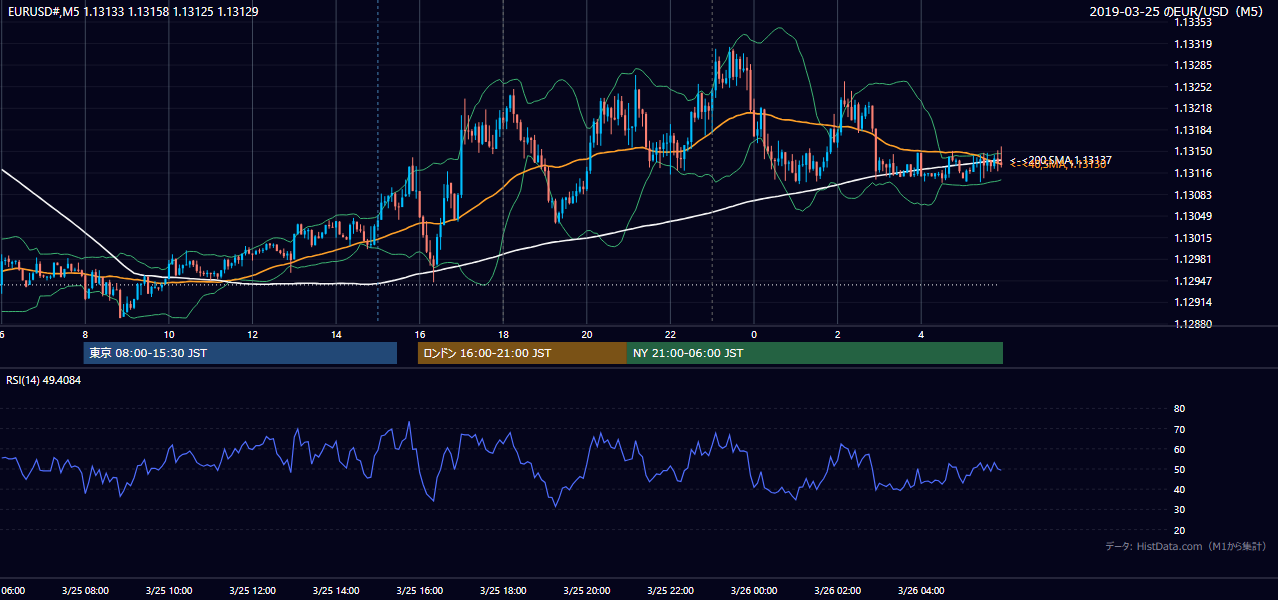Click hour label 18 under price chart
1278x600 pixels.
pyautogui.click(x=504, y=334)
